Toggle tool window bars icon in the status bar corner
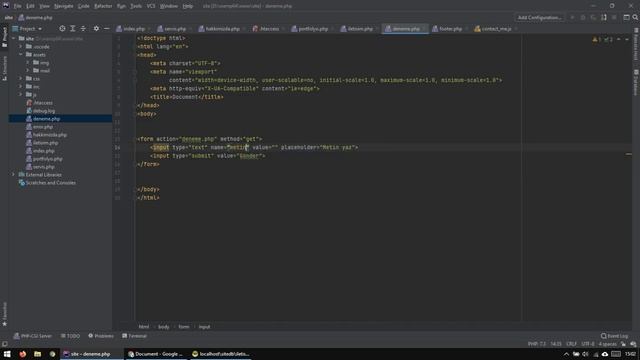This screenshot has height=360, width=640. [x=4, y=344]
